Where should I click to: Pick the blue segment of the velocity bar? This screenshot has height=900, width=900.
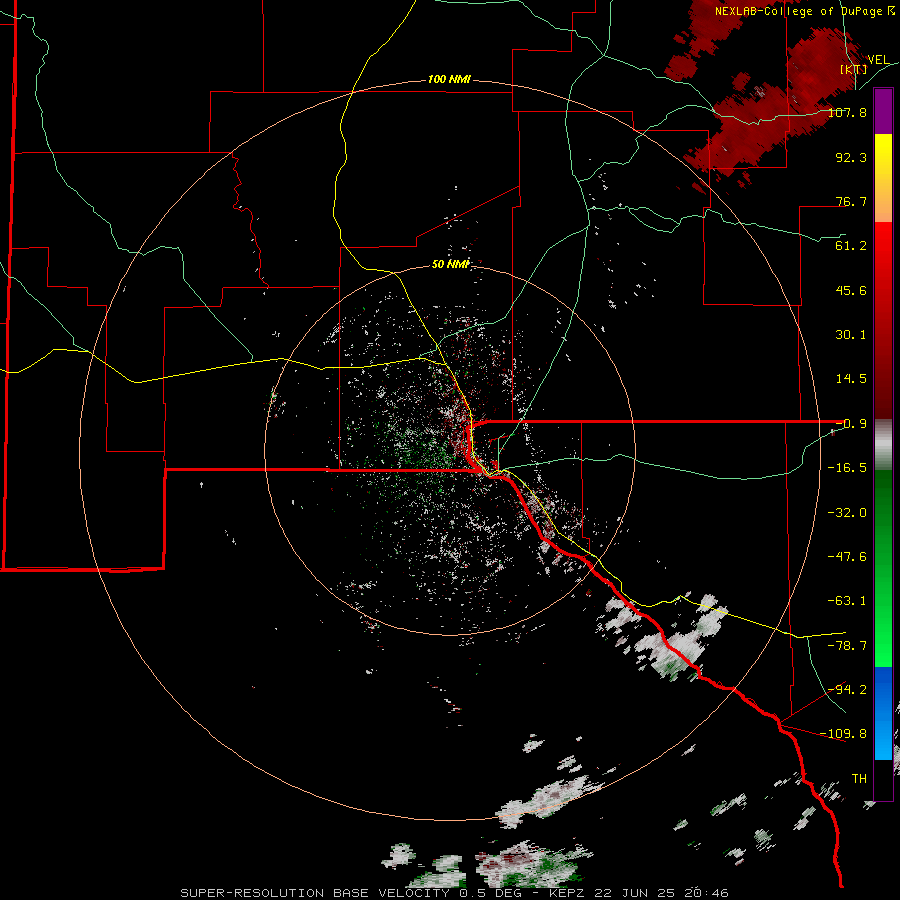tap(883, 713)
